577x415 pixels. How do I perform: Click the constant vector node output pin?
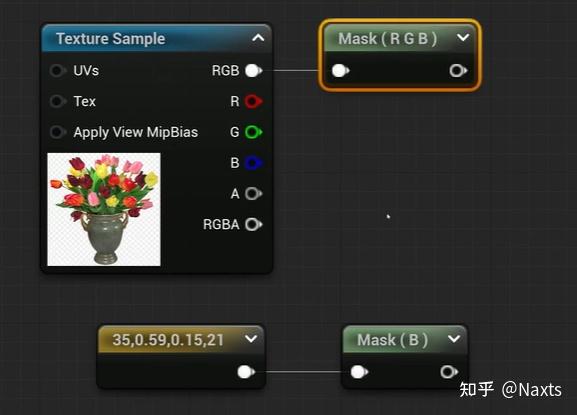246,372
